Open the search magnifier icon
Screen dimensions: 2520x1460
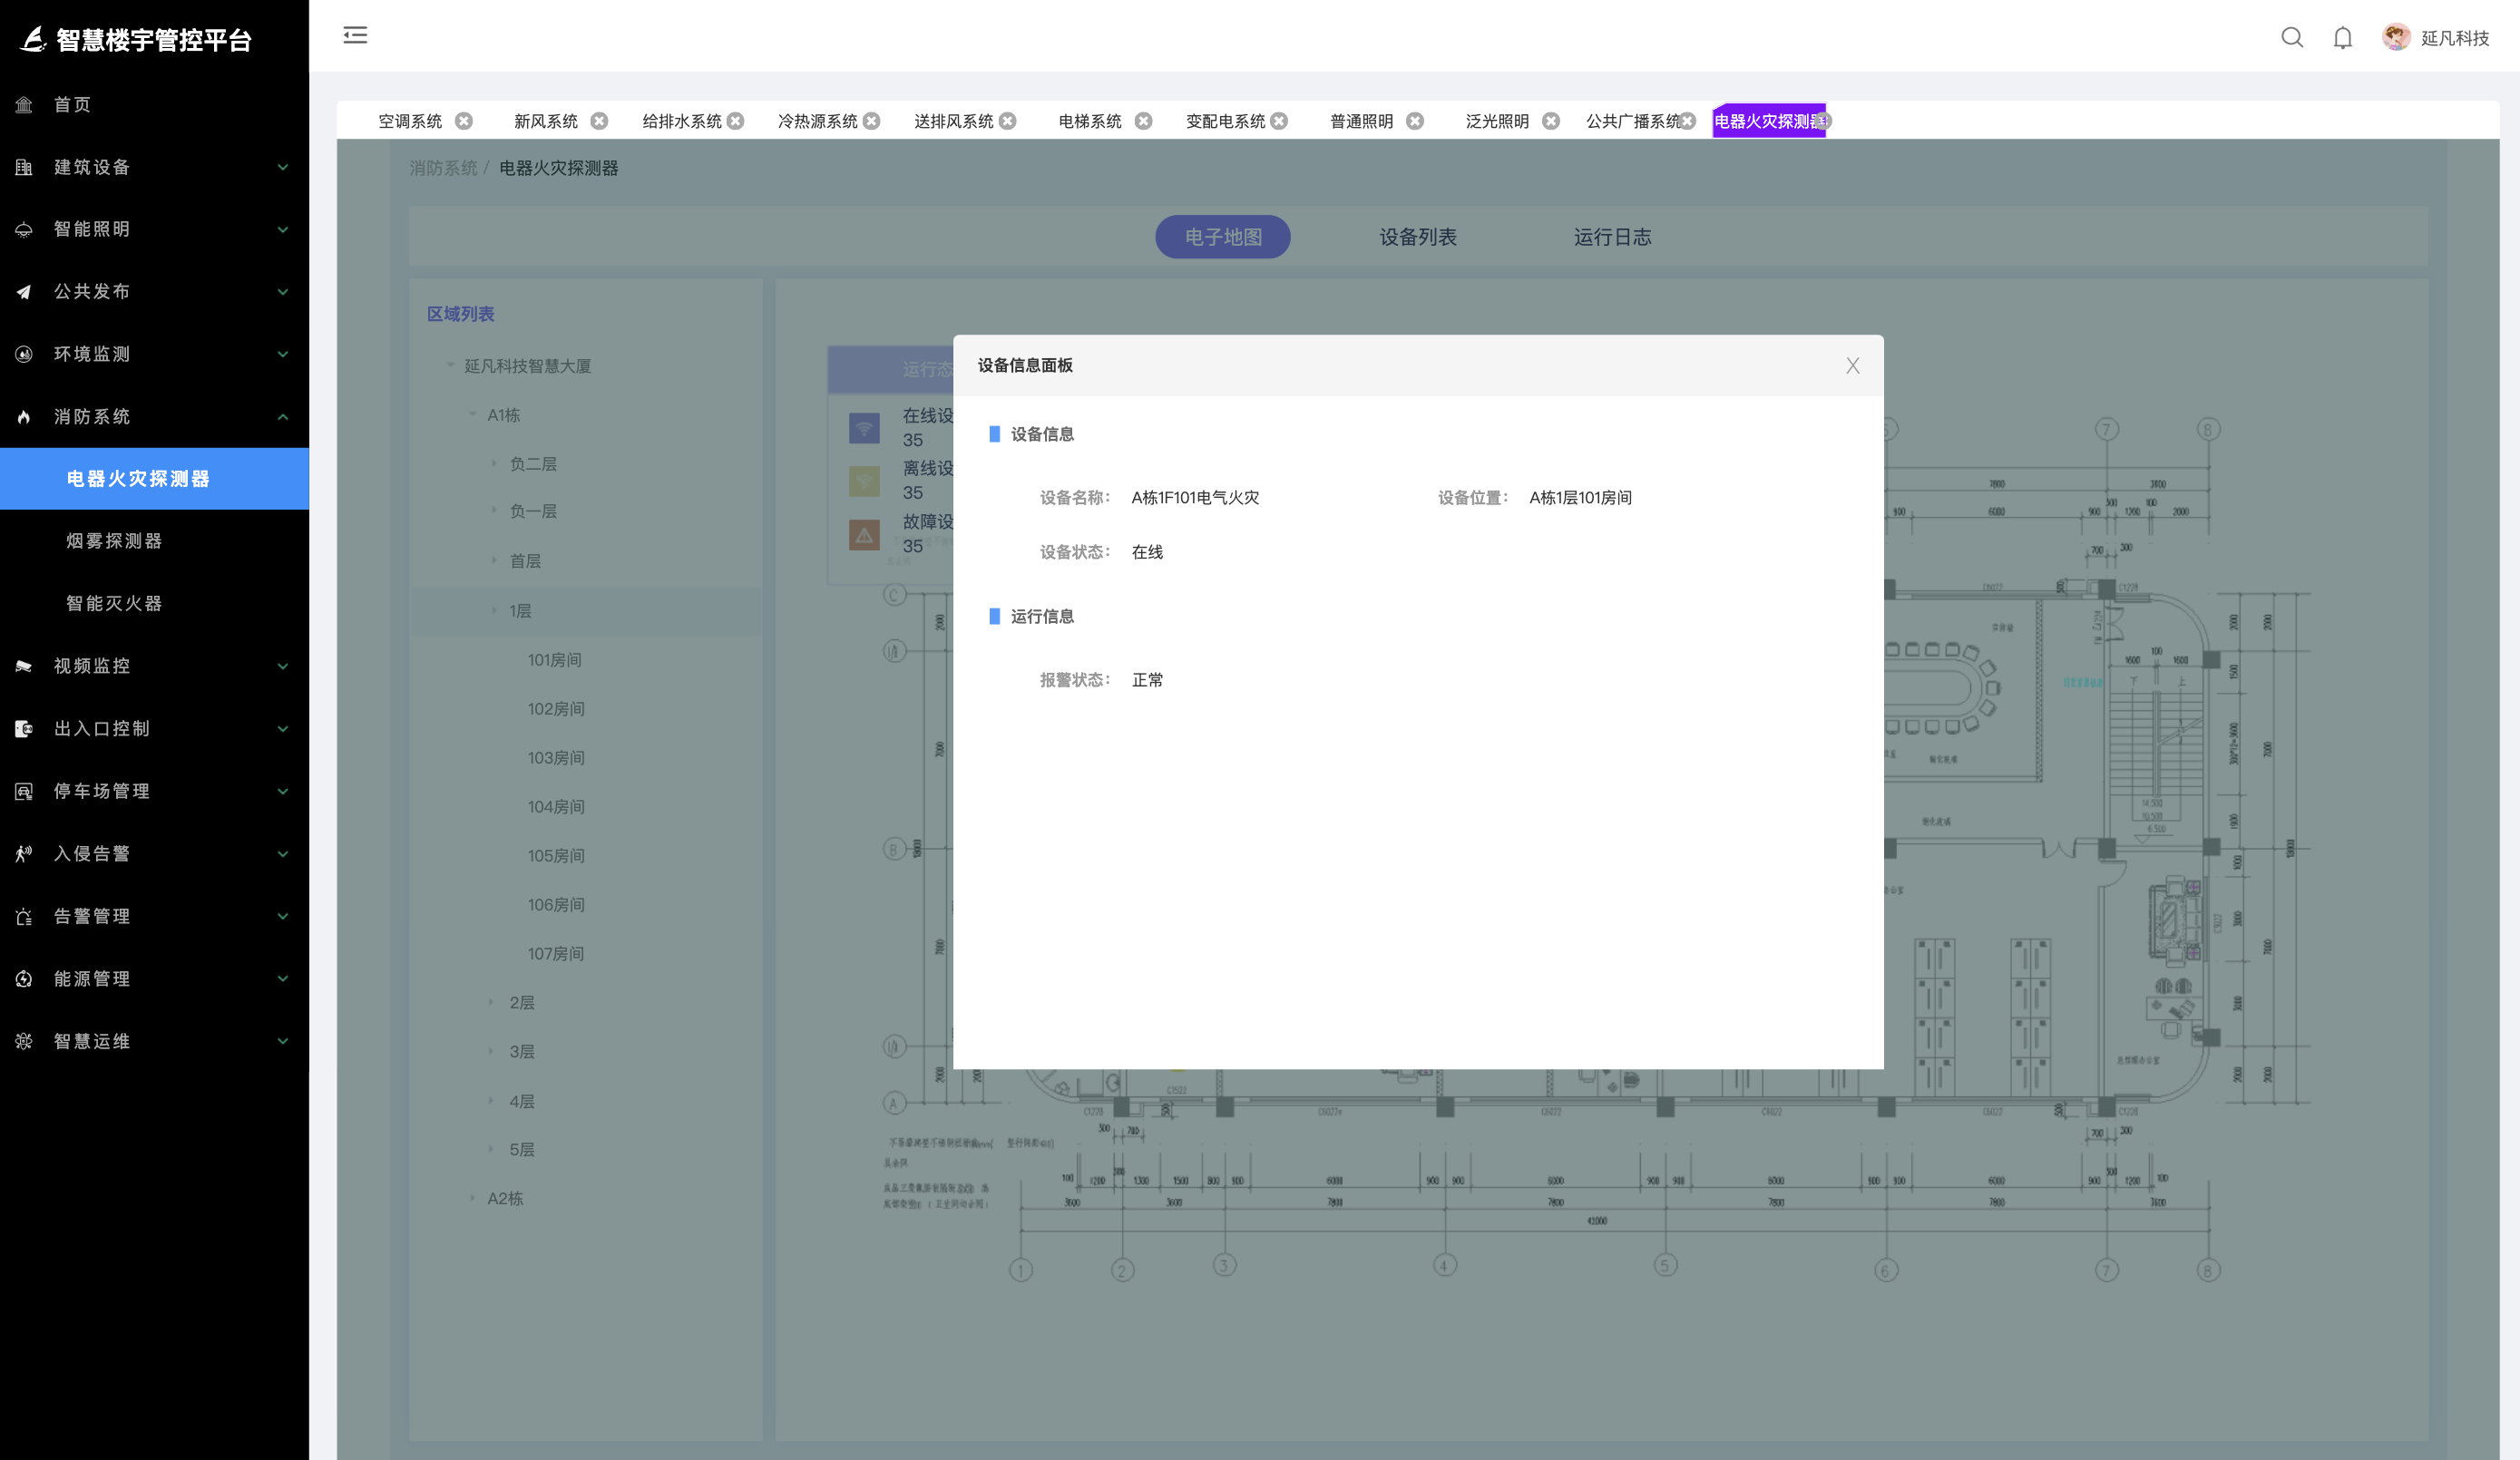tap(2292, 38)
